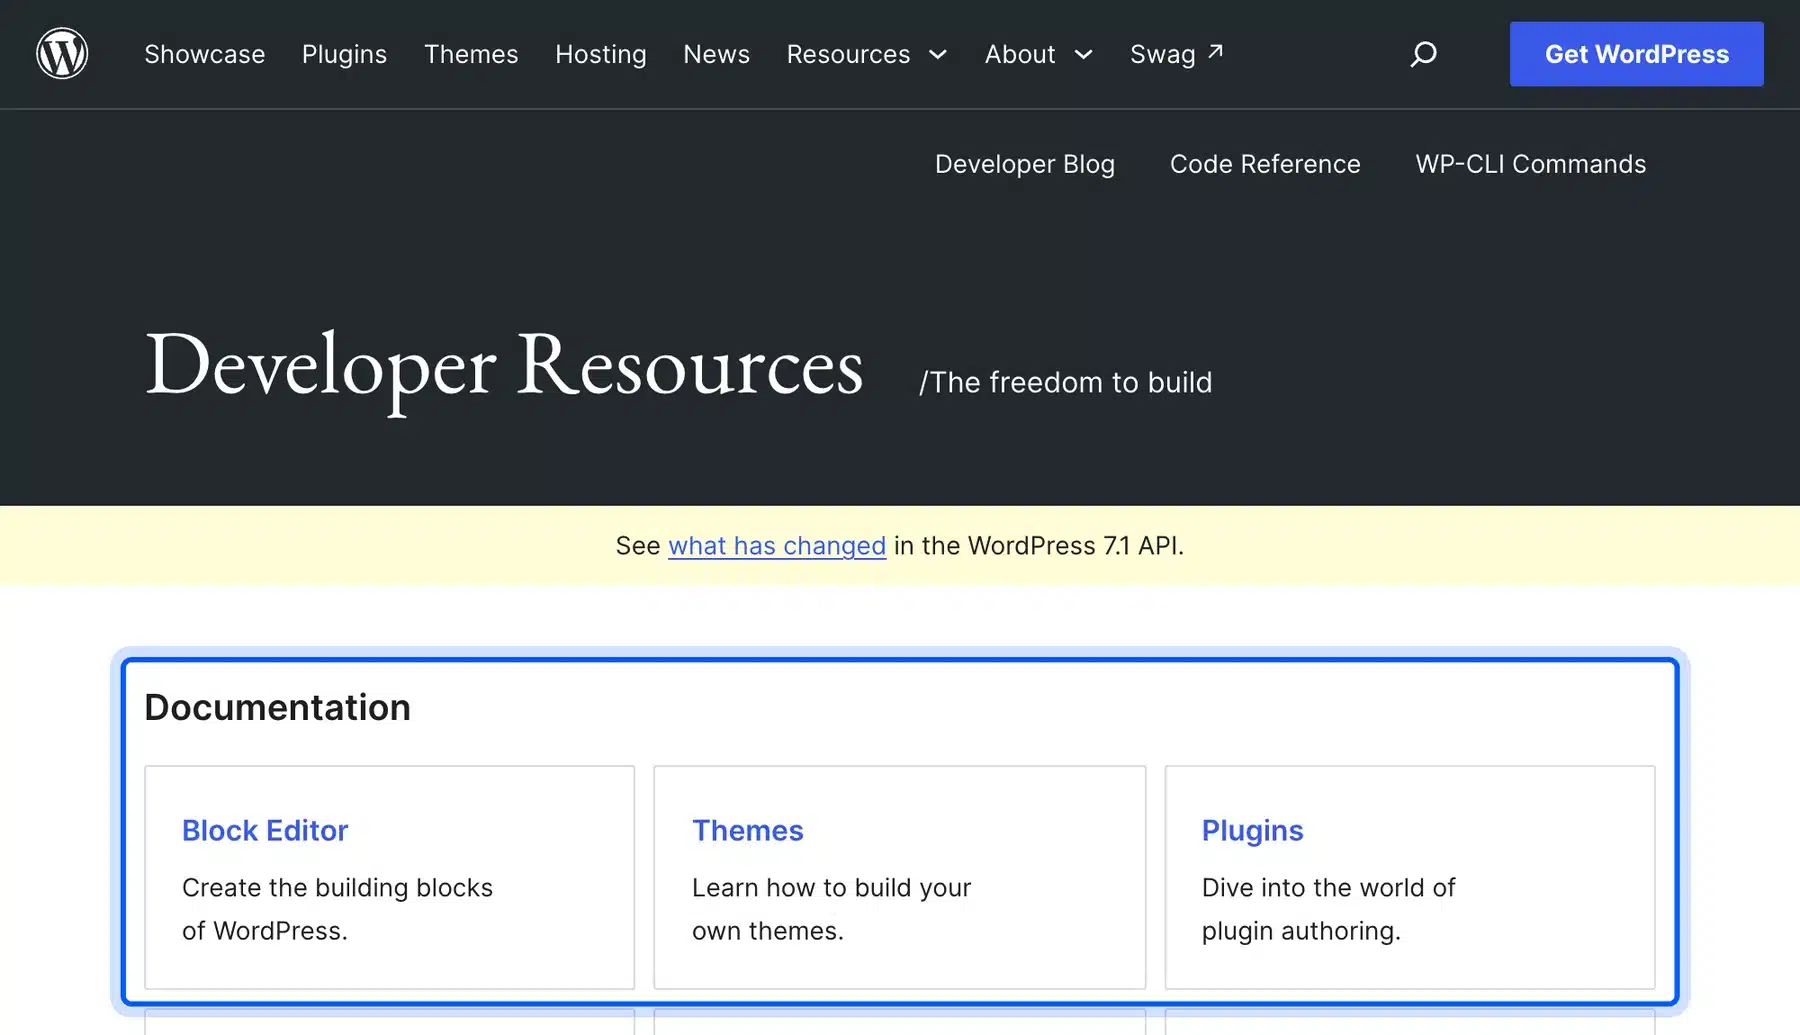This screenshot has width=1800, height=1035.
Task: Click the WordPress logo icon
Action: click(62, 53)
